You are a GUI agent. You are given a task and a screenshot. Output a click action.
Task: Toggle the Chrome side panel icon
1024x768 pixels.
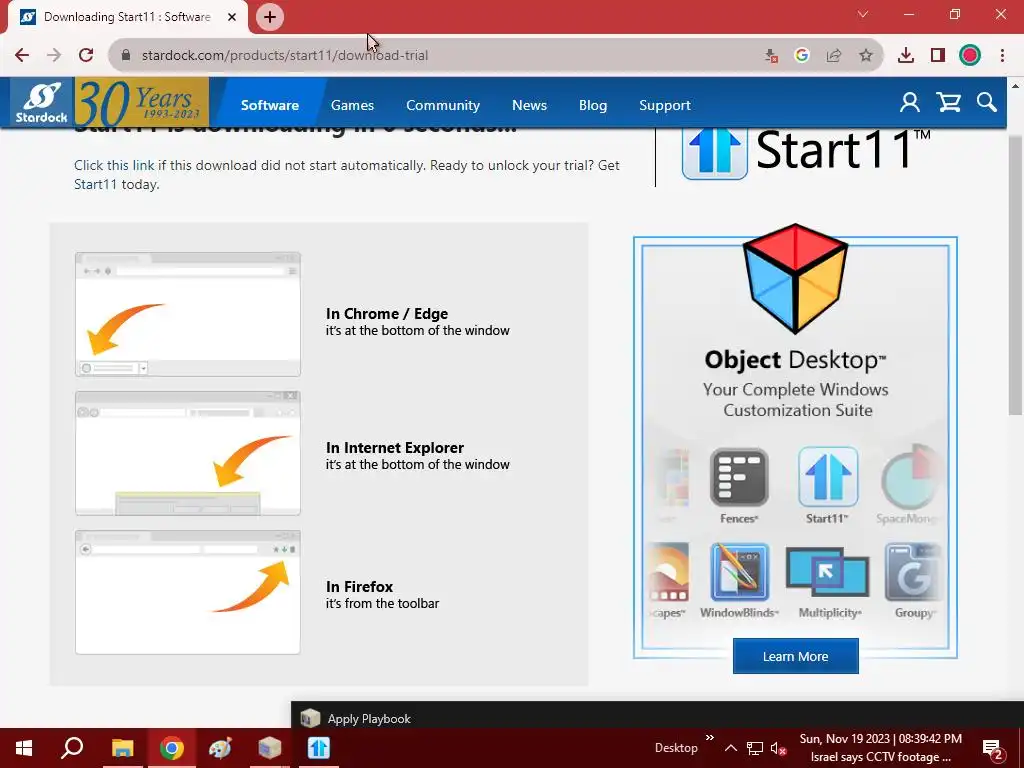(x=938, y=56)
